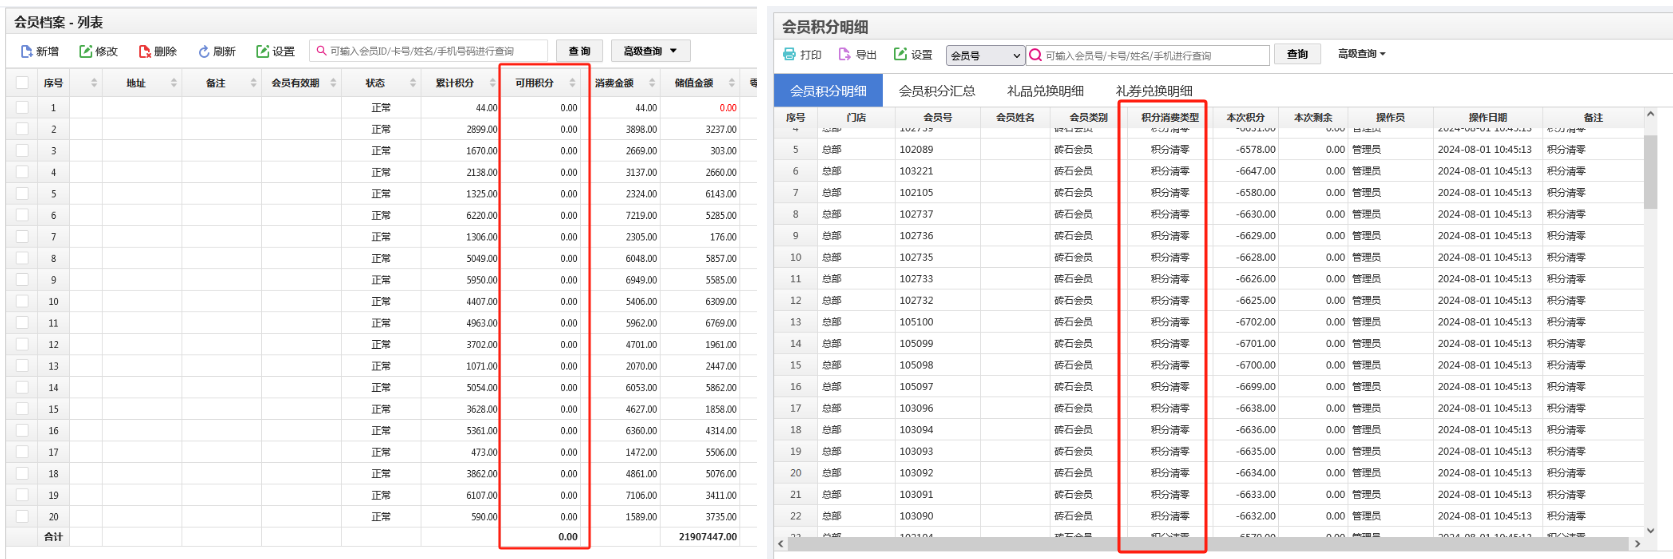The width and height of the screenshot is (1673, 559).
Task: Click 储值金额 value 6769.00 in row 11
Action: pos(720,323)
